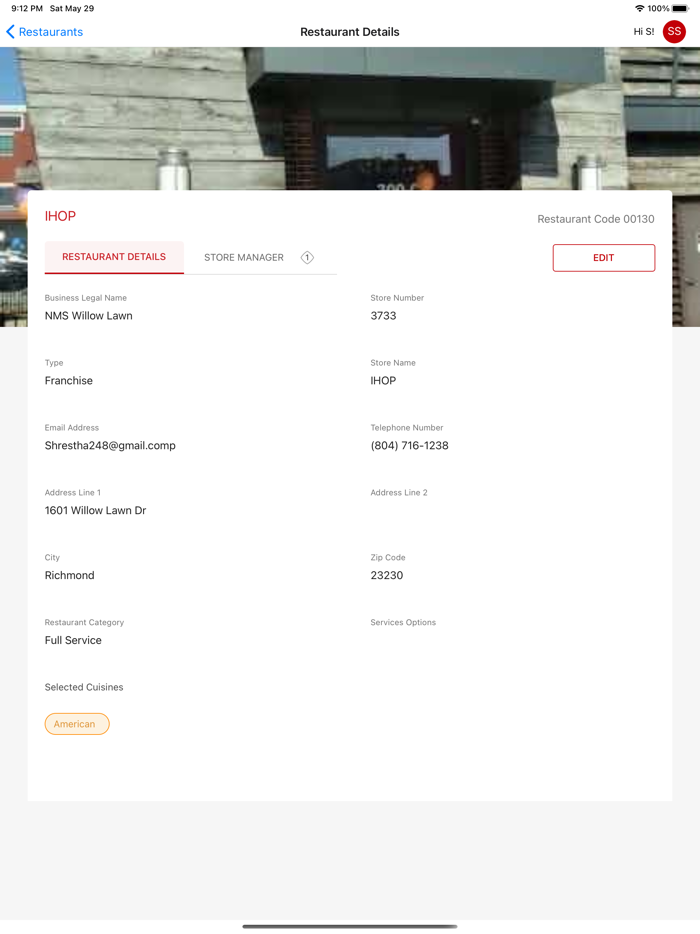Select the American cuisine tag
Image resolution: width=700 pixels, height=934 pixels.
[77, 724]
